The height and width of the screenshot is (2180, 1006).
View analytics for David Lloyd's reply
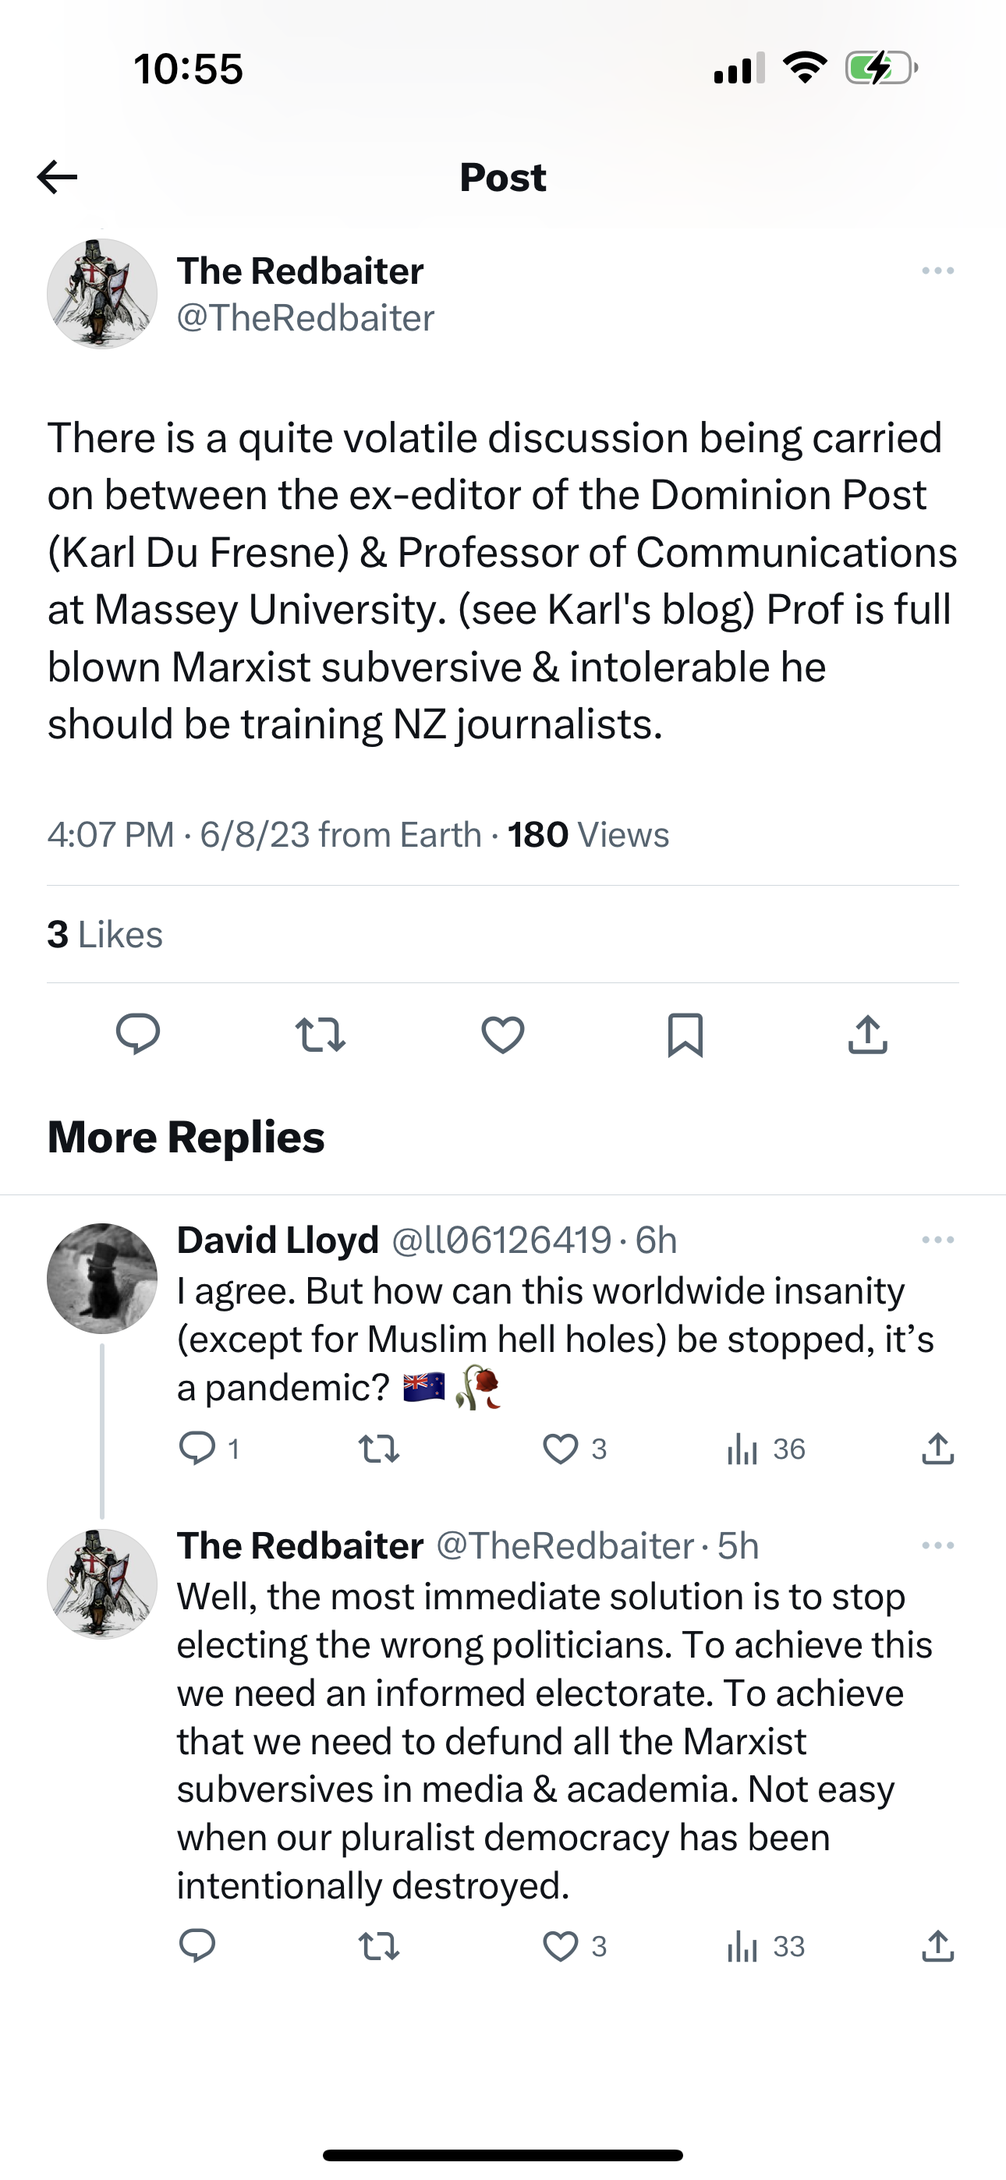(x=743, y=1448)
